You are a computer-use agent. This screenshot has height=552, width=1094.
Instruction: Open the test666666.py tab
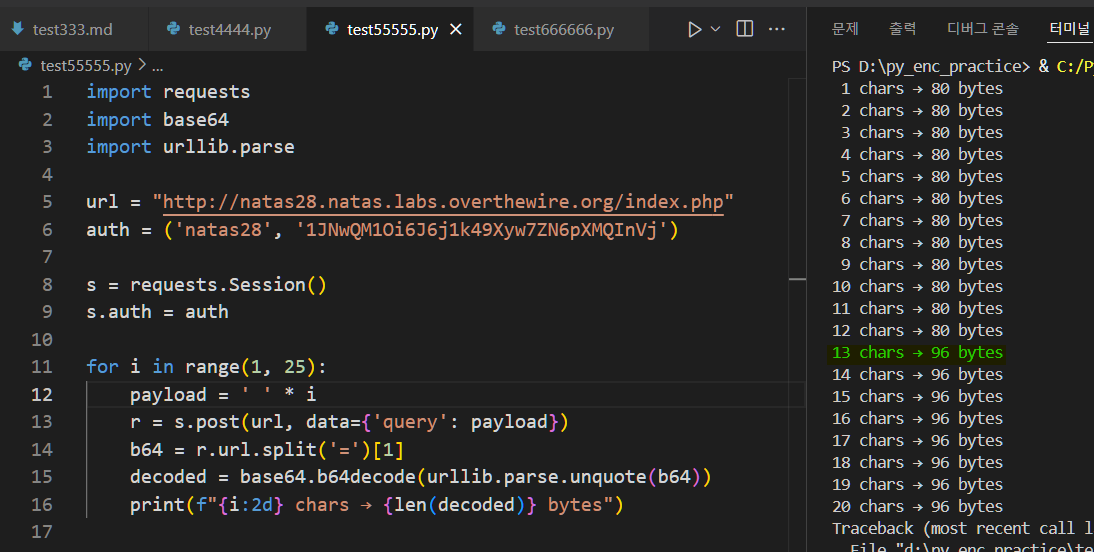click(x=563, y=30)
